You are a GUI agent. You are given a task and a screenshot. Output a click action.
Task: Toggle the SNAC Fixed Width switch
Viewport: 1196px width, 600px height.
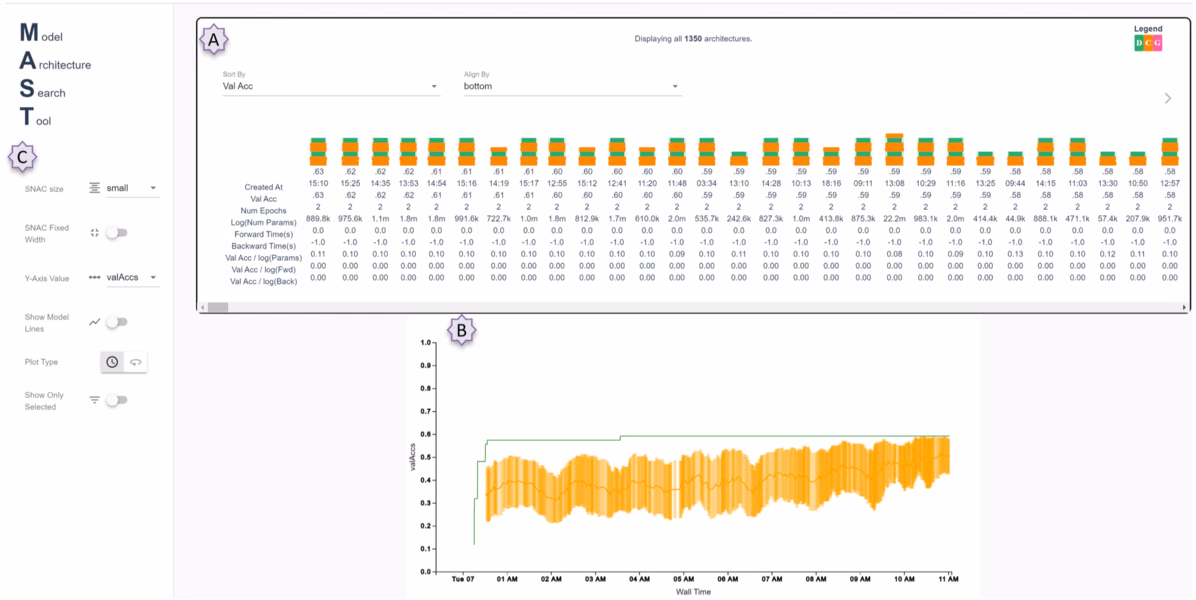(x=117, y=233)
